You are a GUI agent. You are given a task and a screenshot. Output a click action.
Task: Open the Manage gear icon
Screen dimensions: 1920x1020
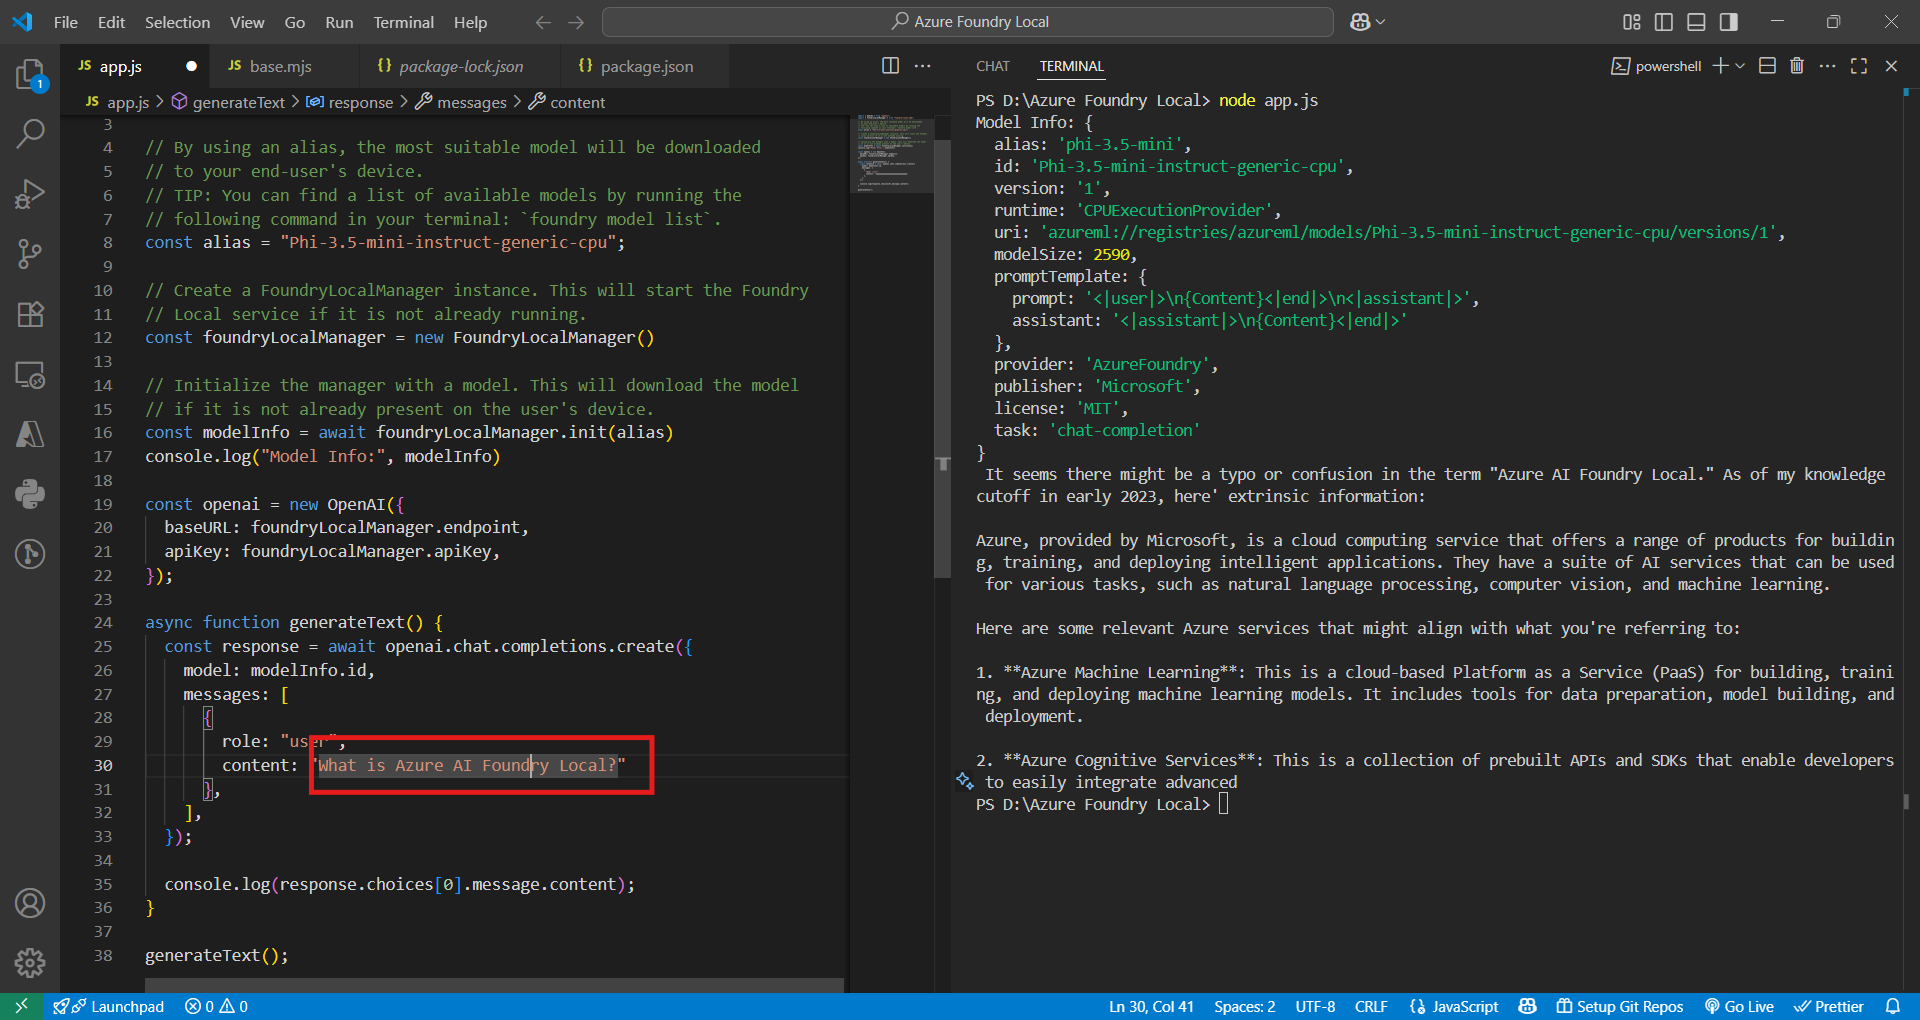pyautogui.click(x=30, y=962)
